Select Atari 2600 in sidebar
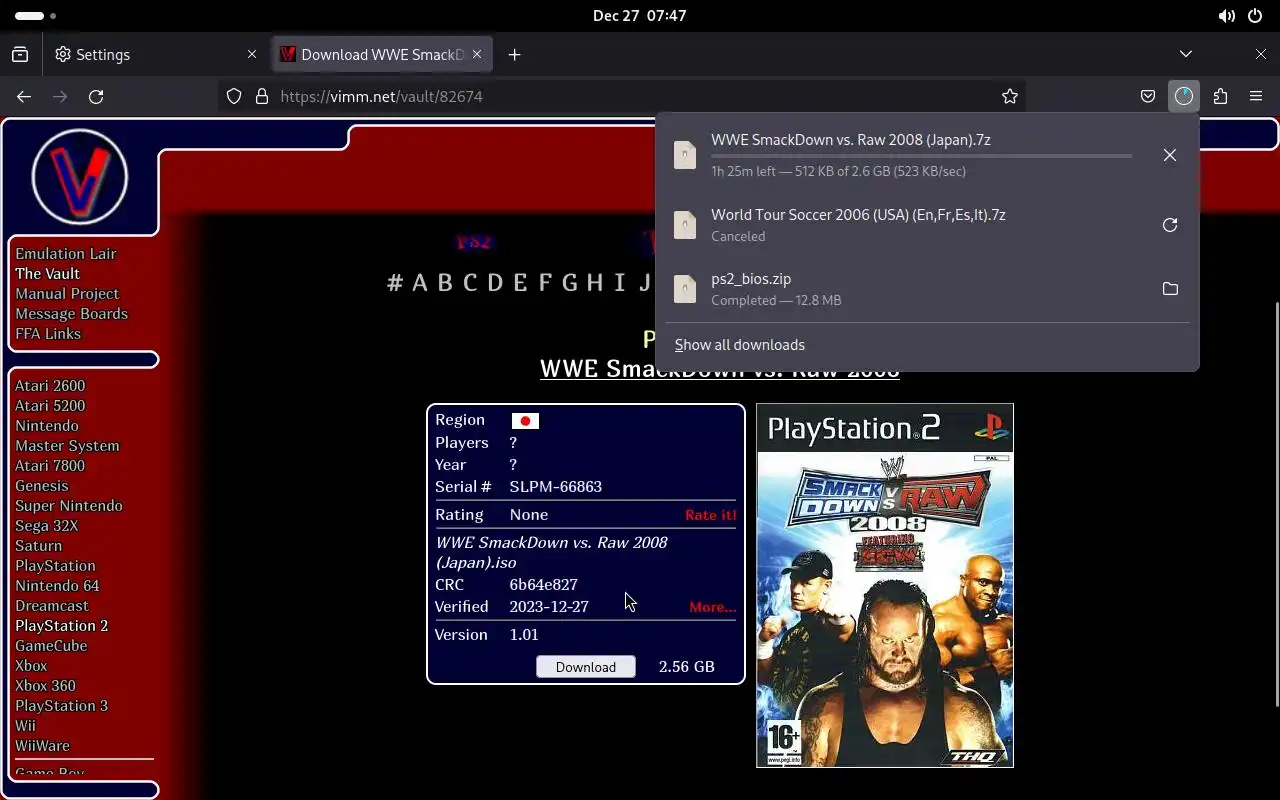The width and height of the screenshot is (1280, 800). coord(50,386)
